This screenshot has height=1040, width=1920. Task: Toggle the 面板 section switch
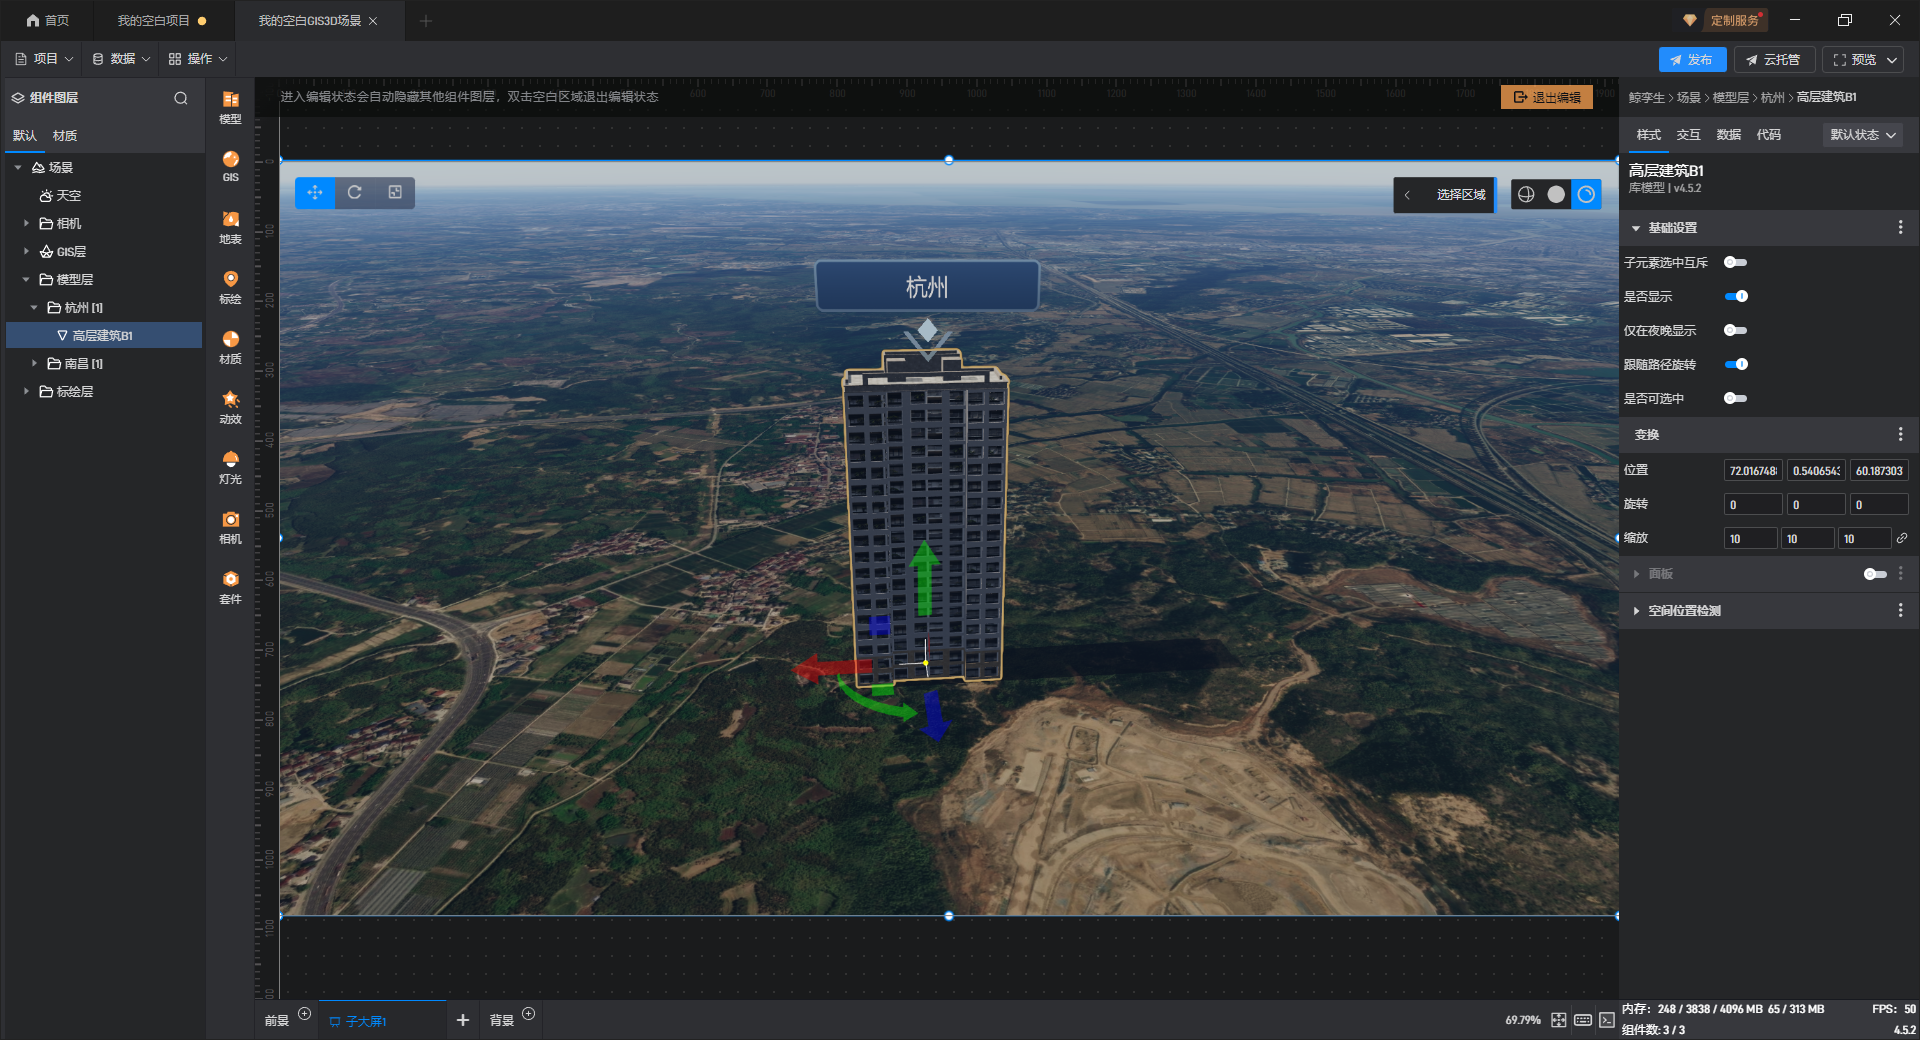1875,574
